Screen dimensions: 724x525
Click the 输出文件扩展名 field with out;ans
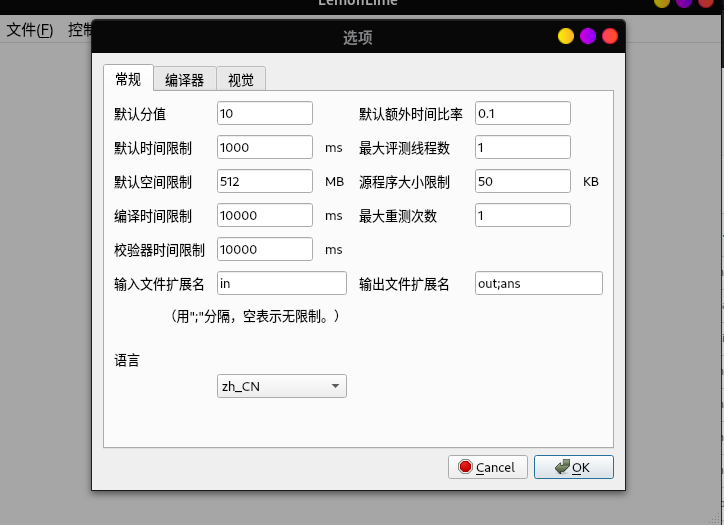pos(539,283)
